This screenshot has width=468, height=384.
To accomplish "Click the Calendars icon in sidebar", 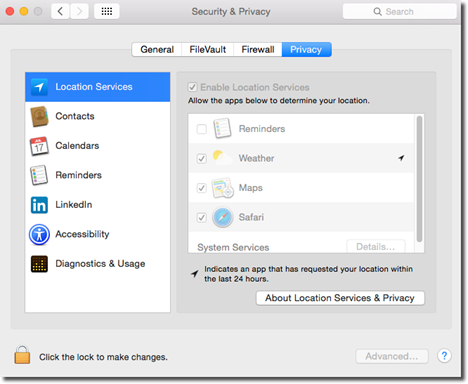I will pyautogui.click(x=39, y=146).
